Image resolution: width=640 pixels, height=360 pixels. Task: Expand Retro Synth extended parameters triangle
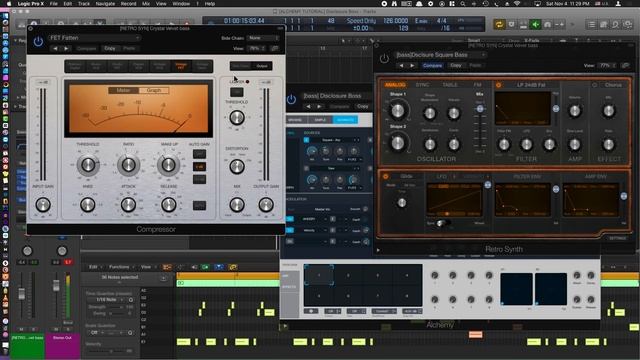378,250
